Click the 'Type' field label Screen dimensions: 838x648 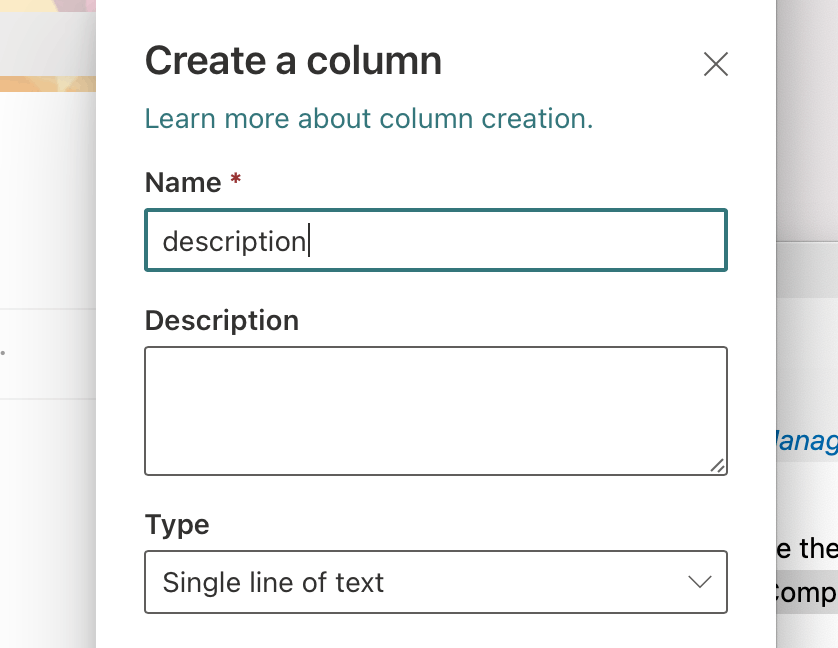[177, 525]
